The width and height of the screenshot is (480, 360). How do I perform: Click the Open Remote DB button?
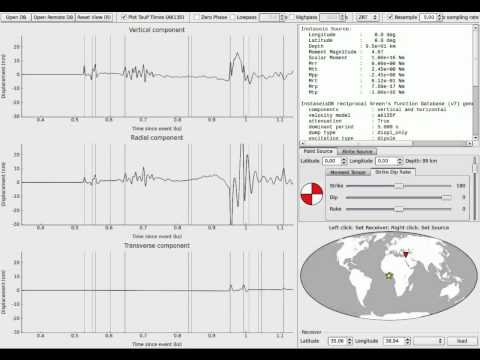(53, 17)
